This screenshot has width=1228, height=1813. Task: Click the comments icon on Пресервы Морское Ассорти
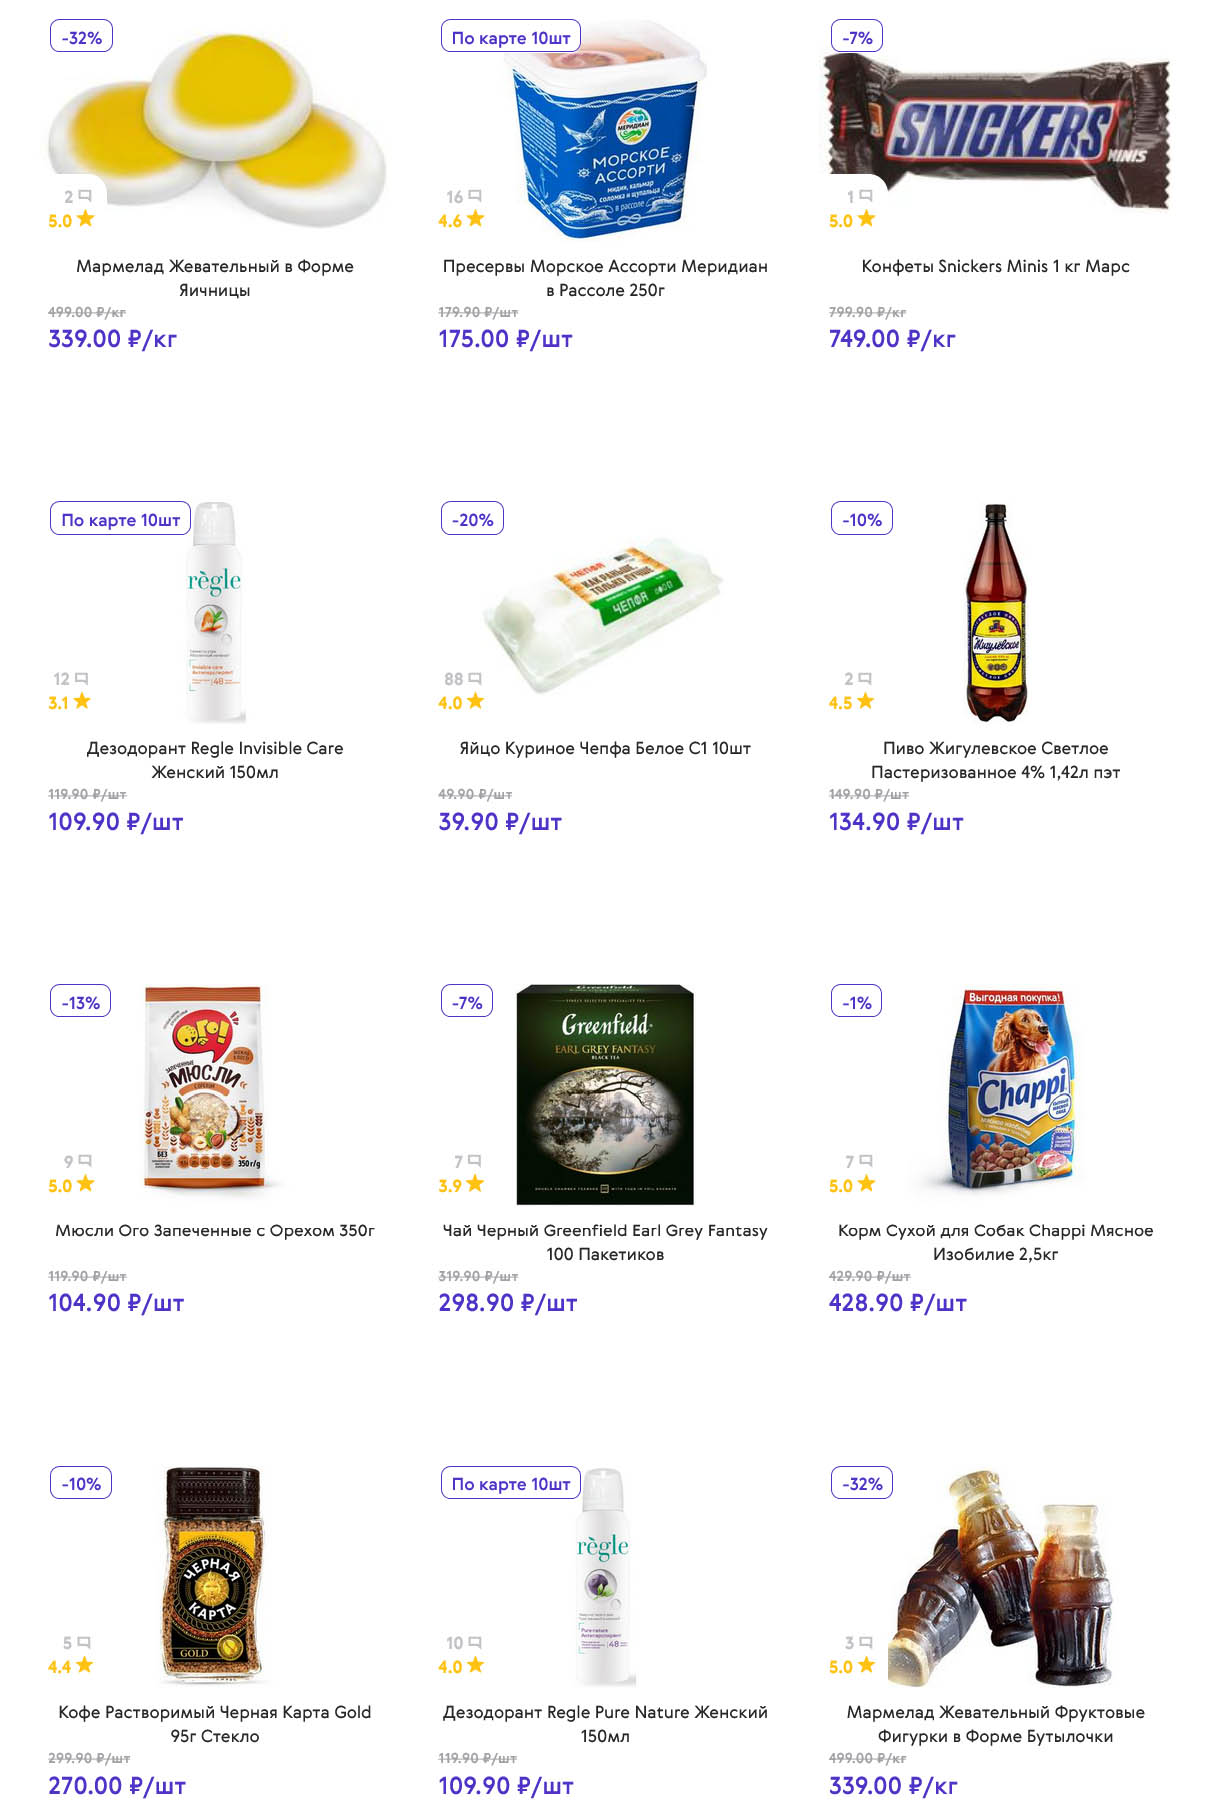point(475,196)
